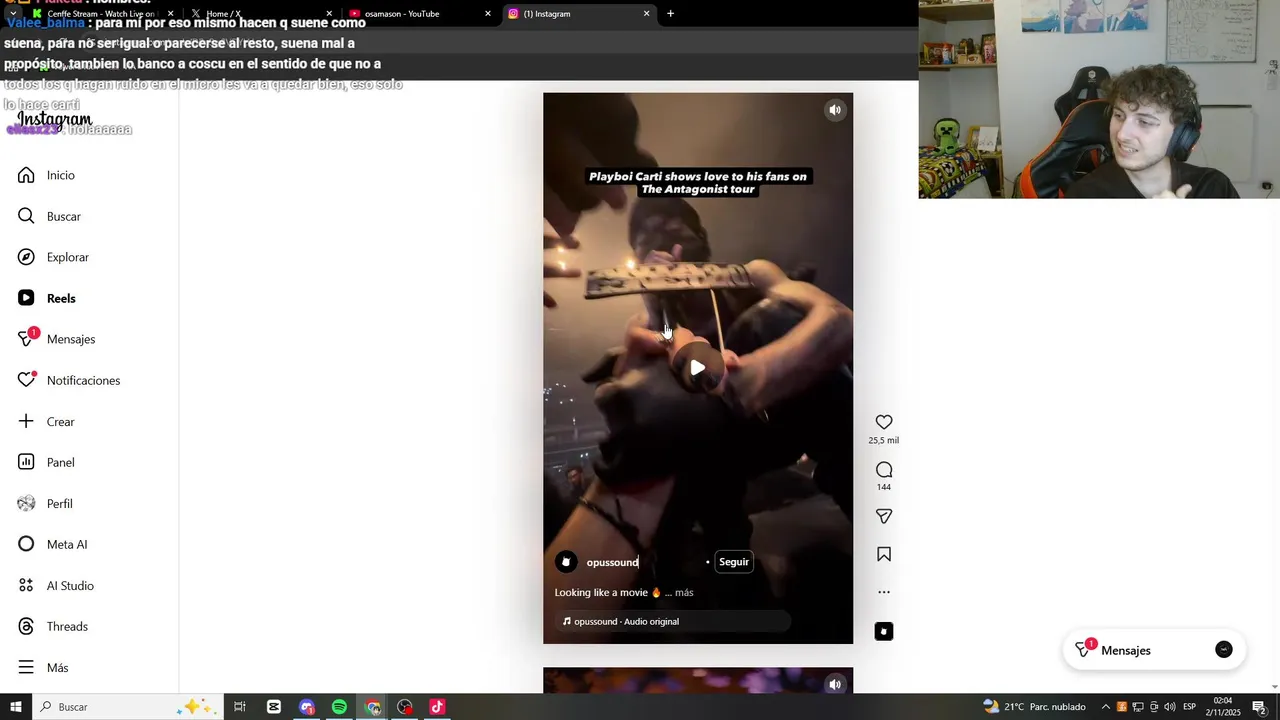Image resolution: width=1280 pixels, height=720 pixels.
Task: Close the Instagram browser tab
Action: (x=646, y=13)
